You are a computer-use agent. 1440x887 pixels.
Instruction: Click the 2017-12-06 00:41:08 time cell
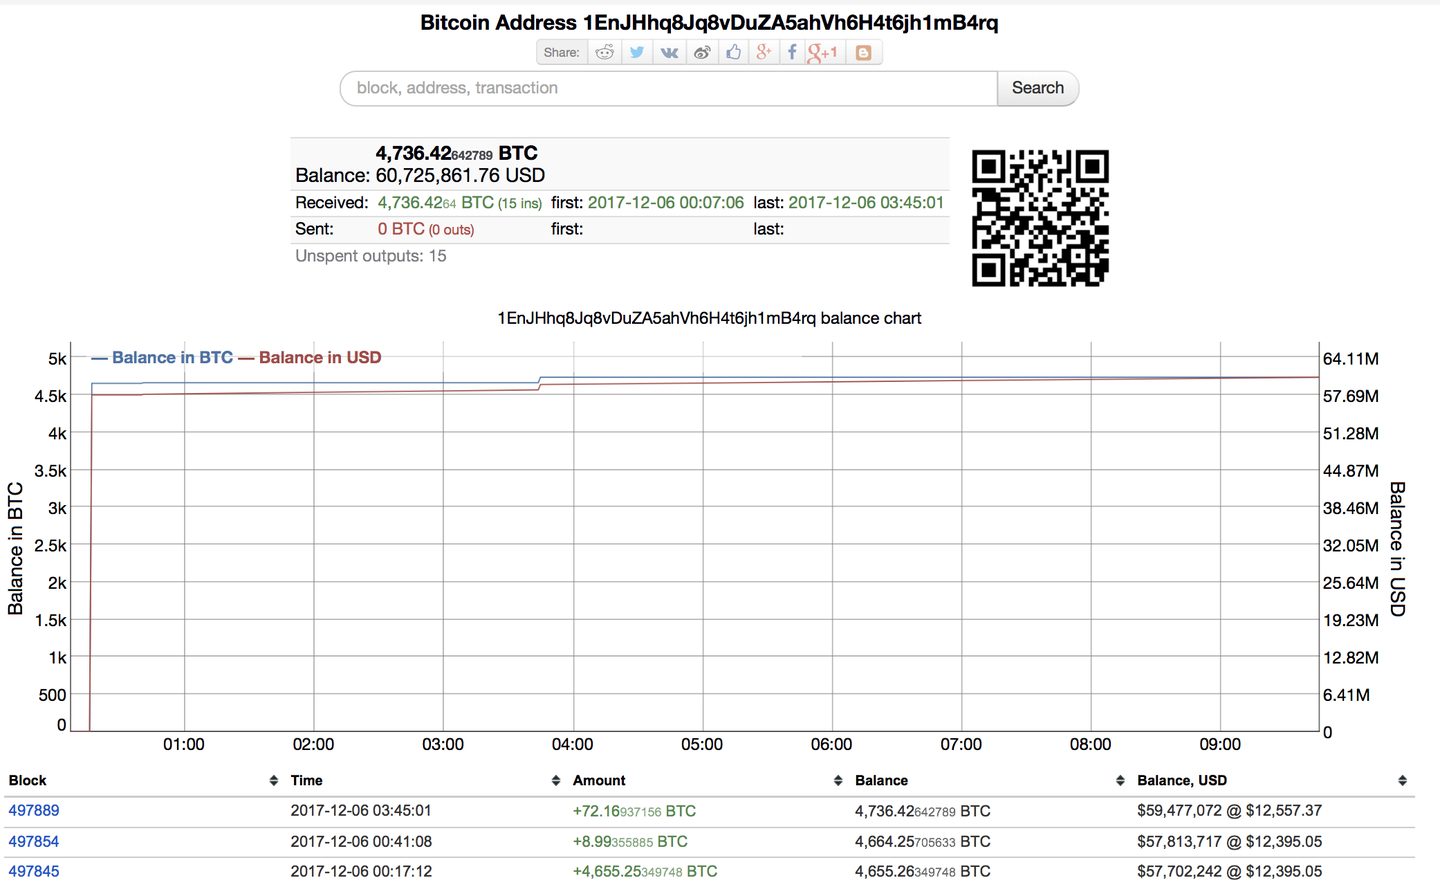(361, 842)
